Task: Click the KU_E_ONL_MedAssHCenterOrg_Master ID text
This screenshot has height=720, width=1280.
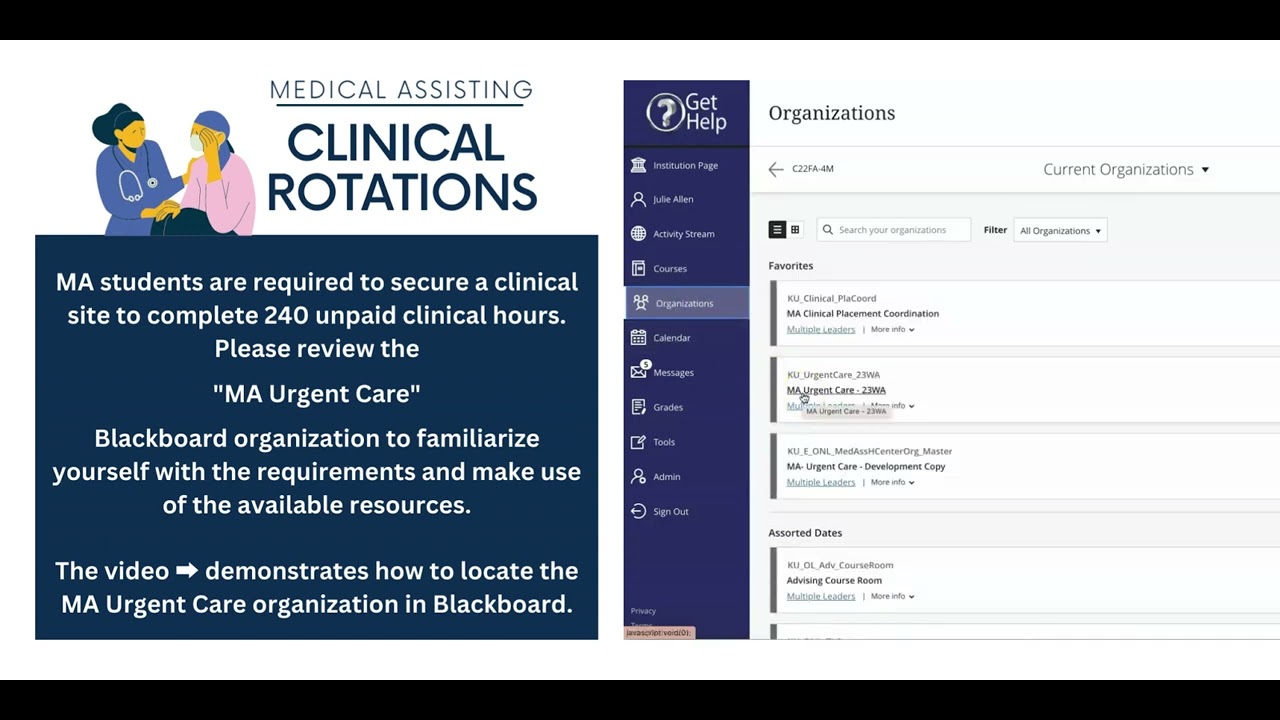Action: pos(869,451)
